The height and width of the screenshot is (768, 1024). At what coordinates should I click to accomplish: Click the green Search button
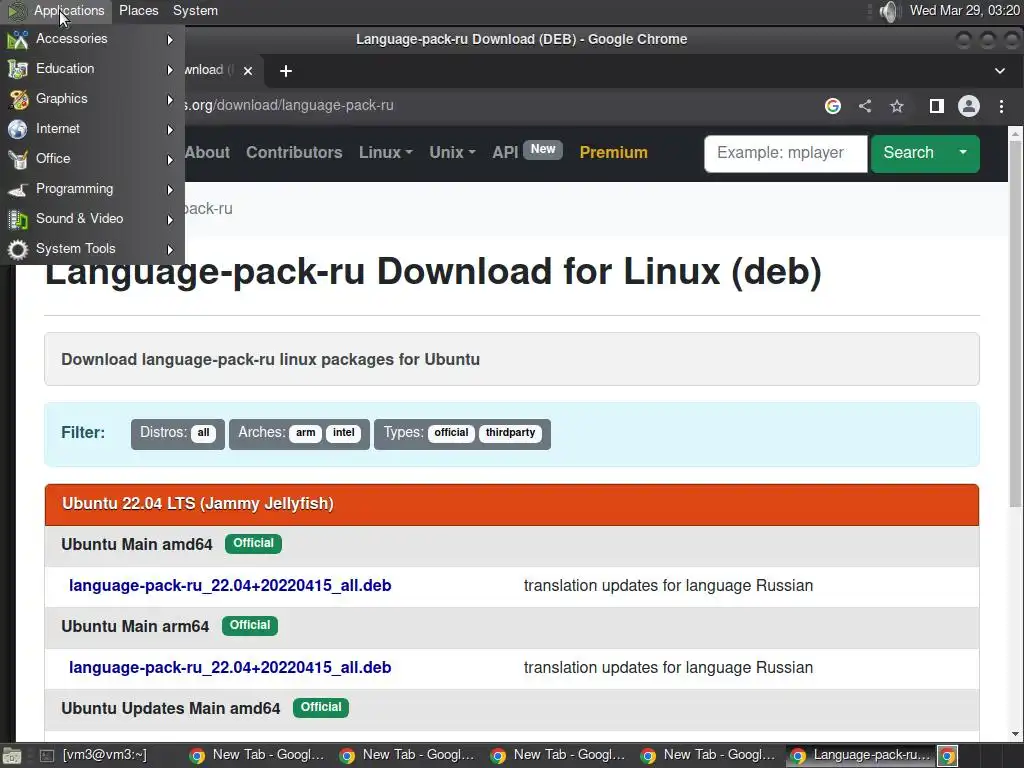click(908, 153)
